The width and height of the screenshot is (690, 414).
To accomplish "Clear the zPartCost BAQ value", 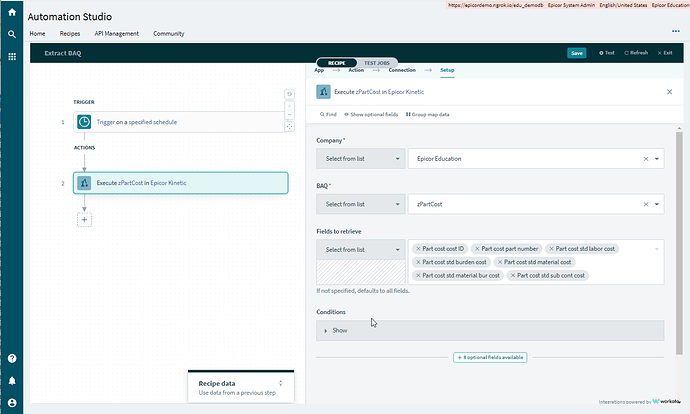I will (646, 204).
